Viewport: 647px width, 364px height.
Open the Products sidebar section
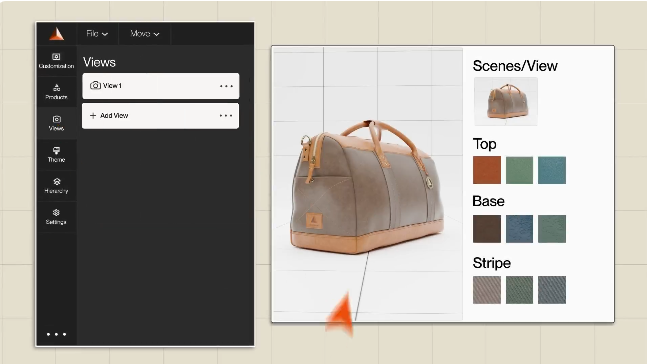(x=57, y=92)
